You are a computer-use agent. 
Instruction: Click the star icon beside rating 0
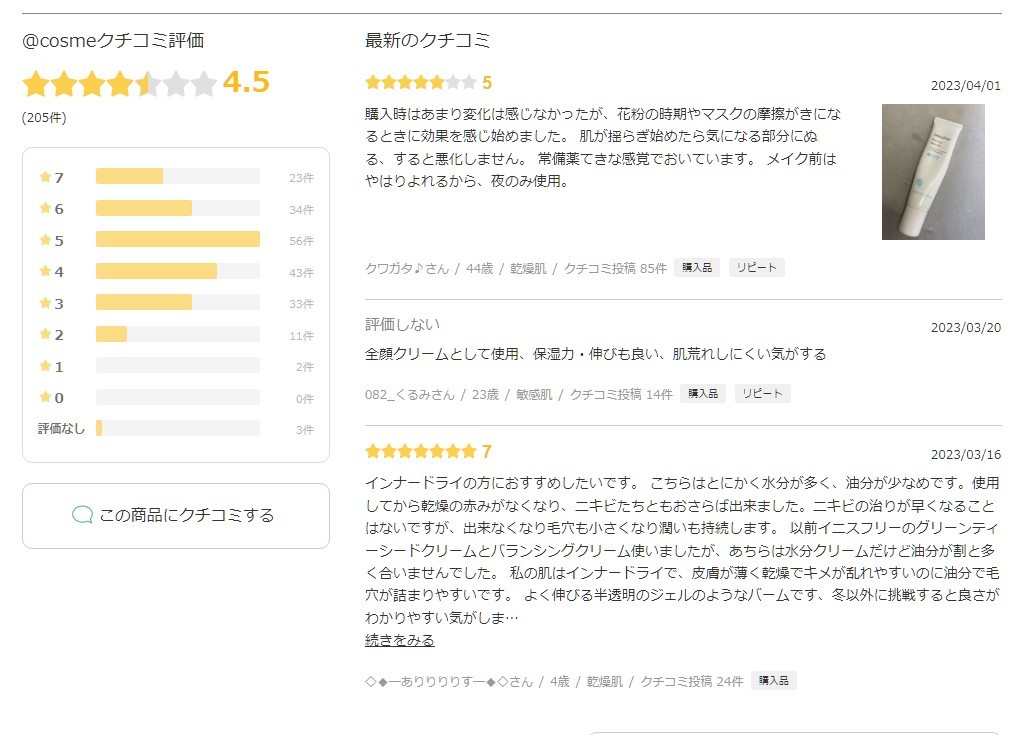[x=45, y=397]
